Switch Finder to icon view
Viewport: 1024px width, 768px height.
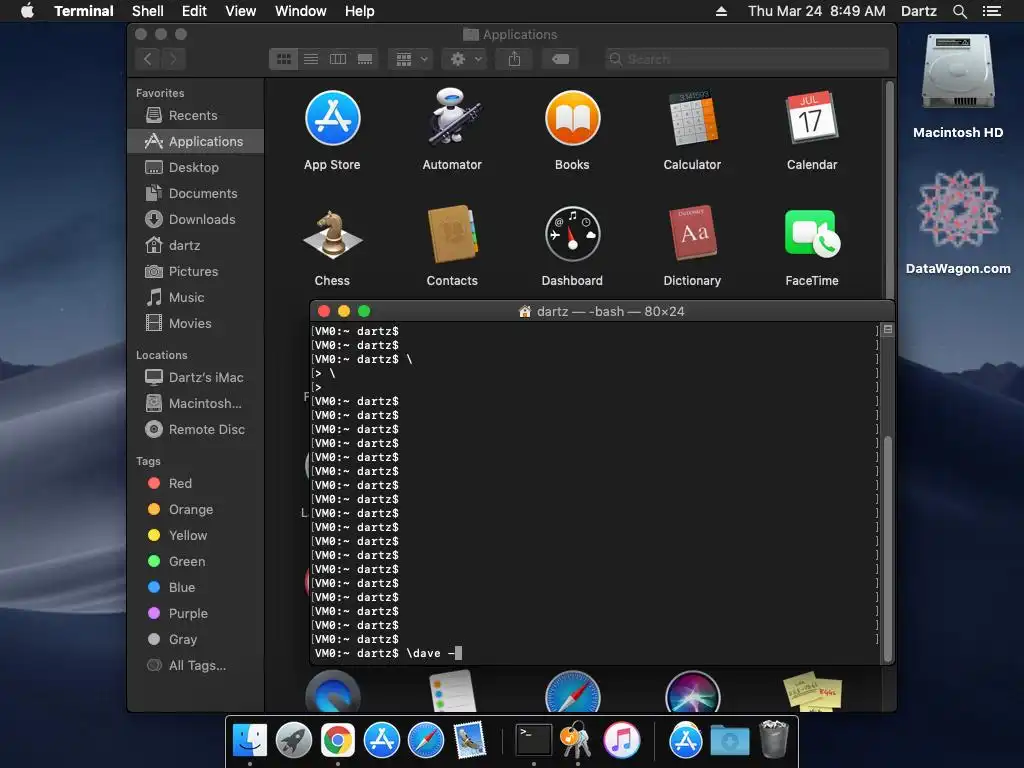(284, 59)
